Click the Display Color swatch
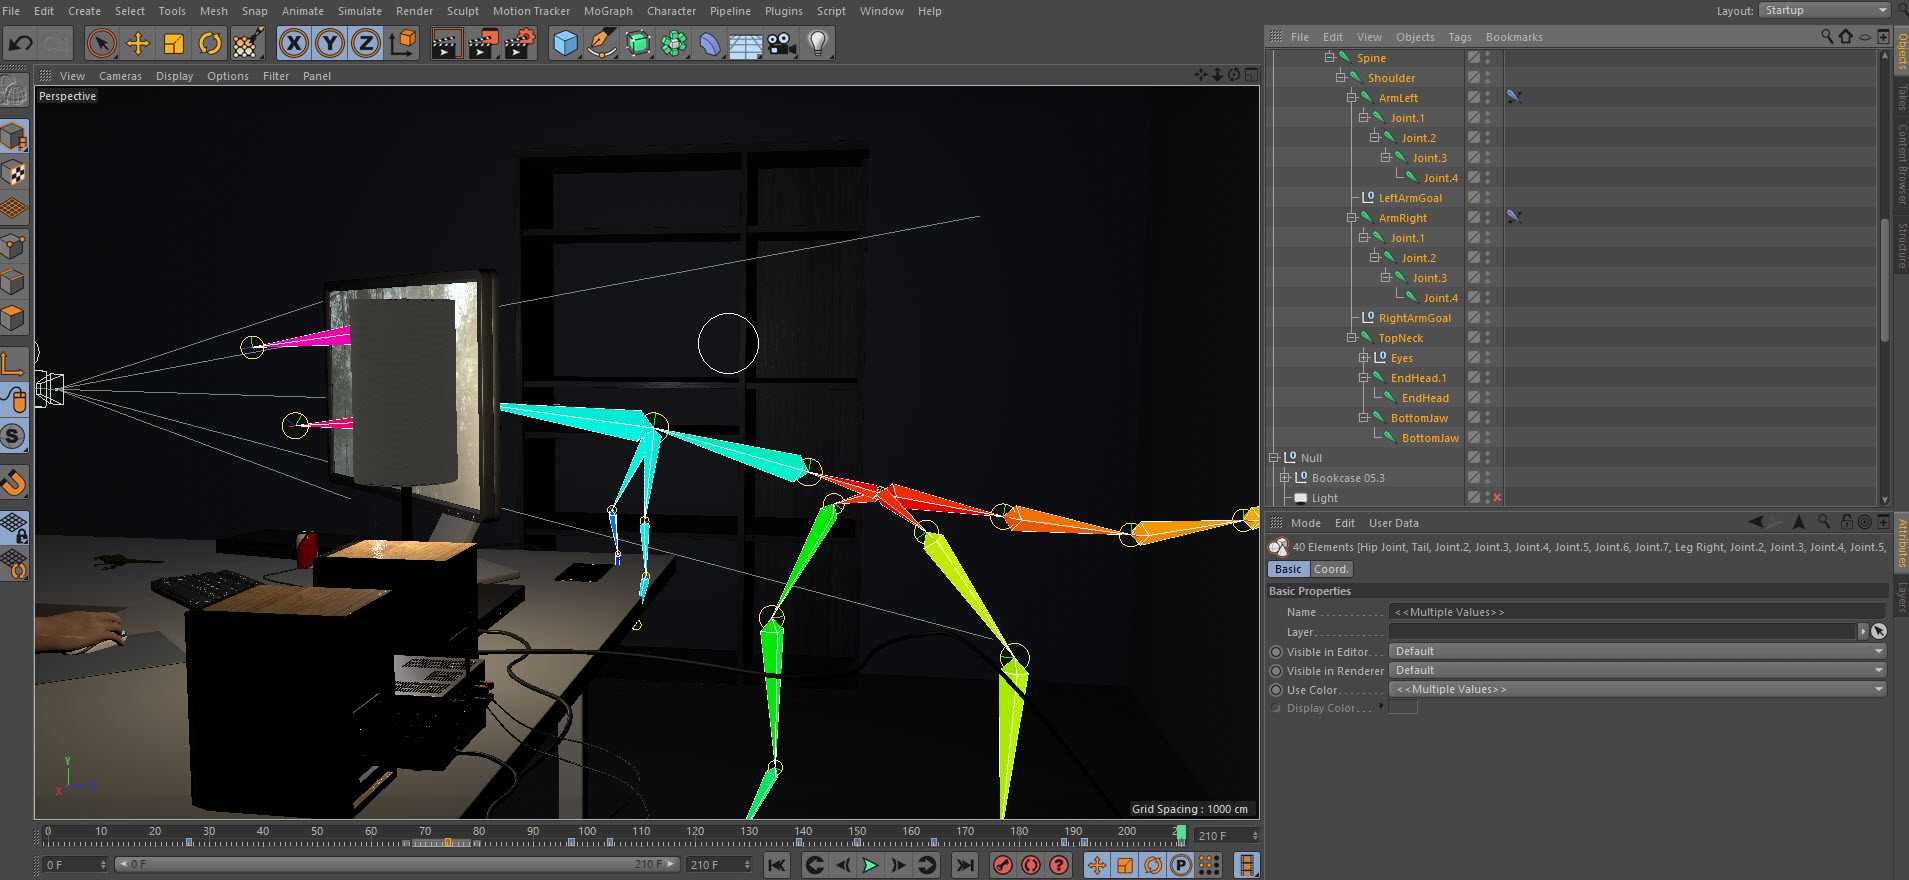 point(1403,708)
